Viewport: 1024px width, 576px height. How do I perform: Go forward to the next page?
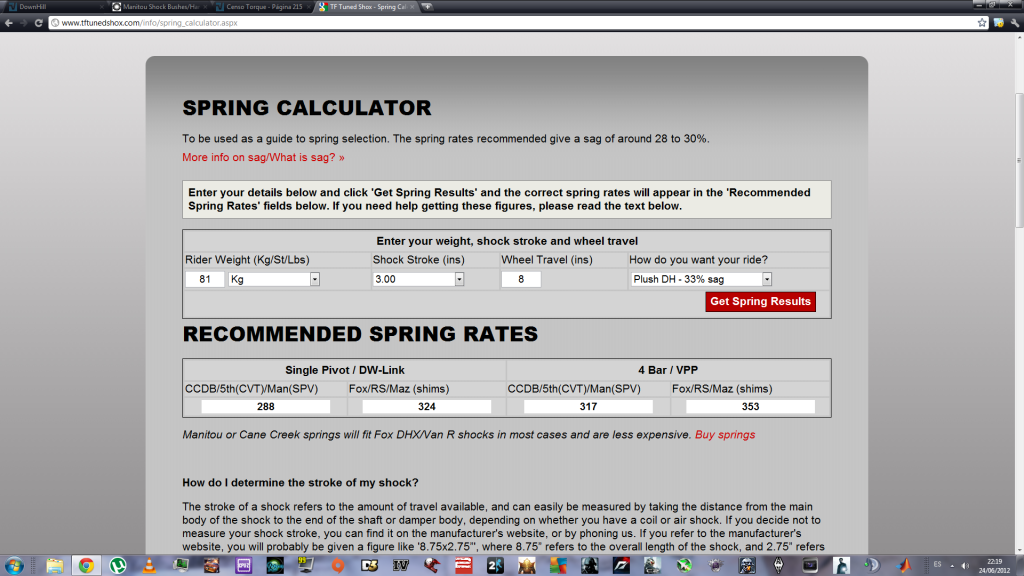24,23
